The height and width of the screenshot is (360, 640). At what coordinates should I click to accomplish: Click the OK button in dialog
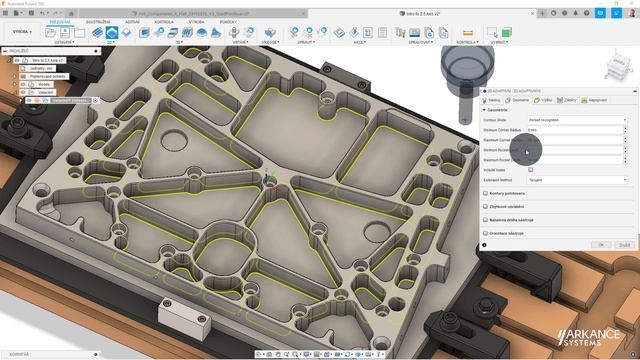pos(601,245)
